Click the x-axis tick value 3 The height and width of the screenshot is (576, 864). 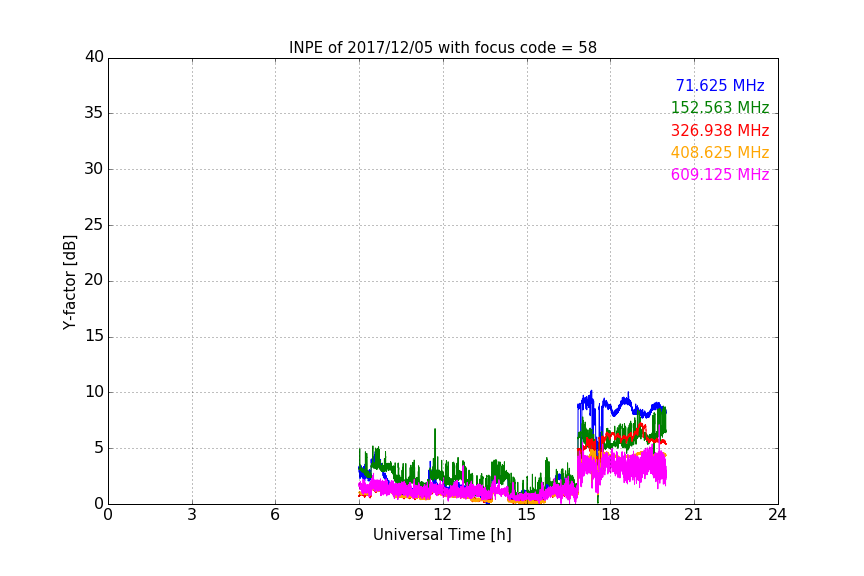[x=192, y=515]
